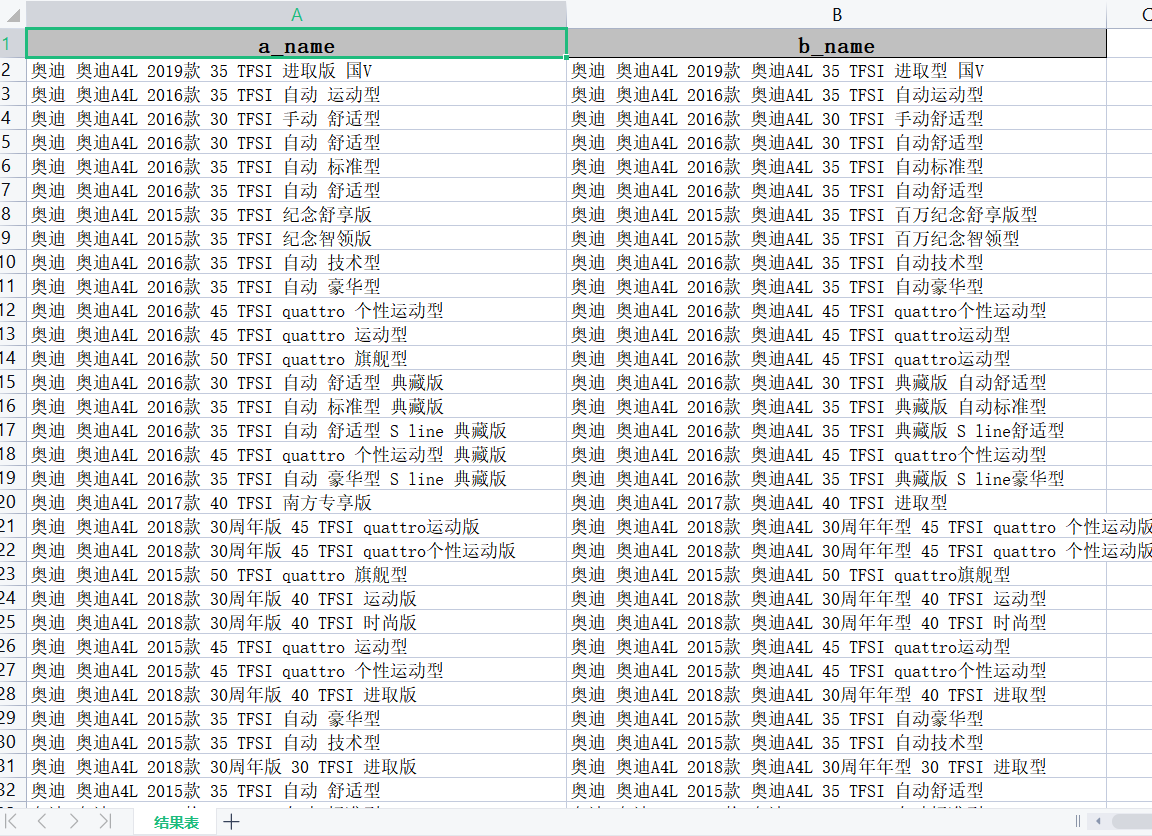Click column B cell '2016款 奥迪A4L 30 TFSI 典藏版 自动舒适型'
This screenshot has height=836, width=1152.
click(x=836, y=382)
